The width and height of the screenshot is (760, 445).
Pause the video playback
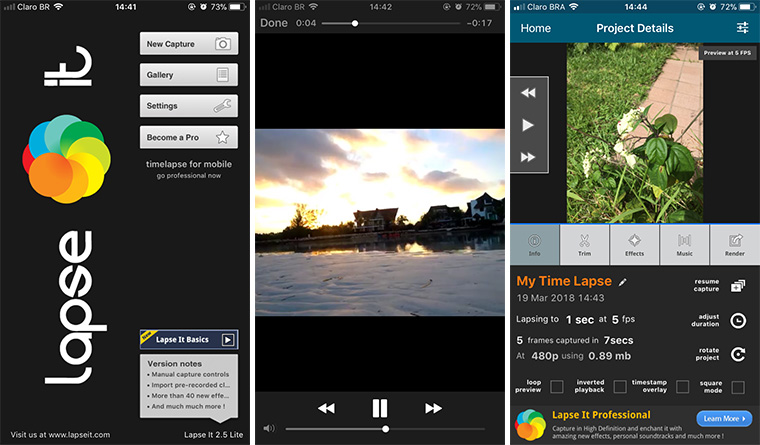380,408
